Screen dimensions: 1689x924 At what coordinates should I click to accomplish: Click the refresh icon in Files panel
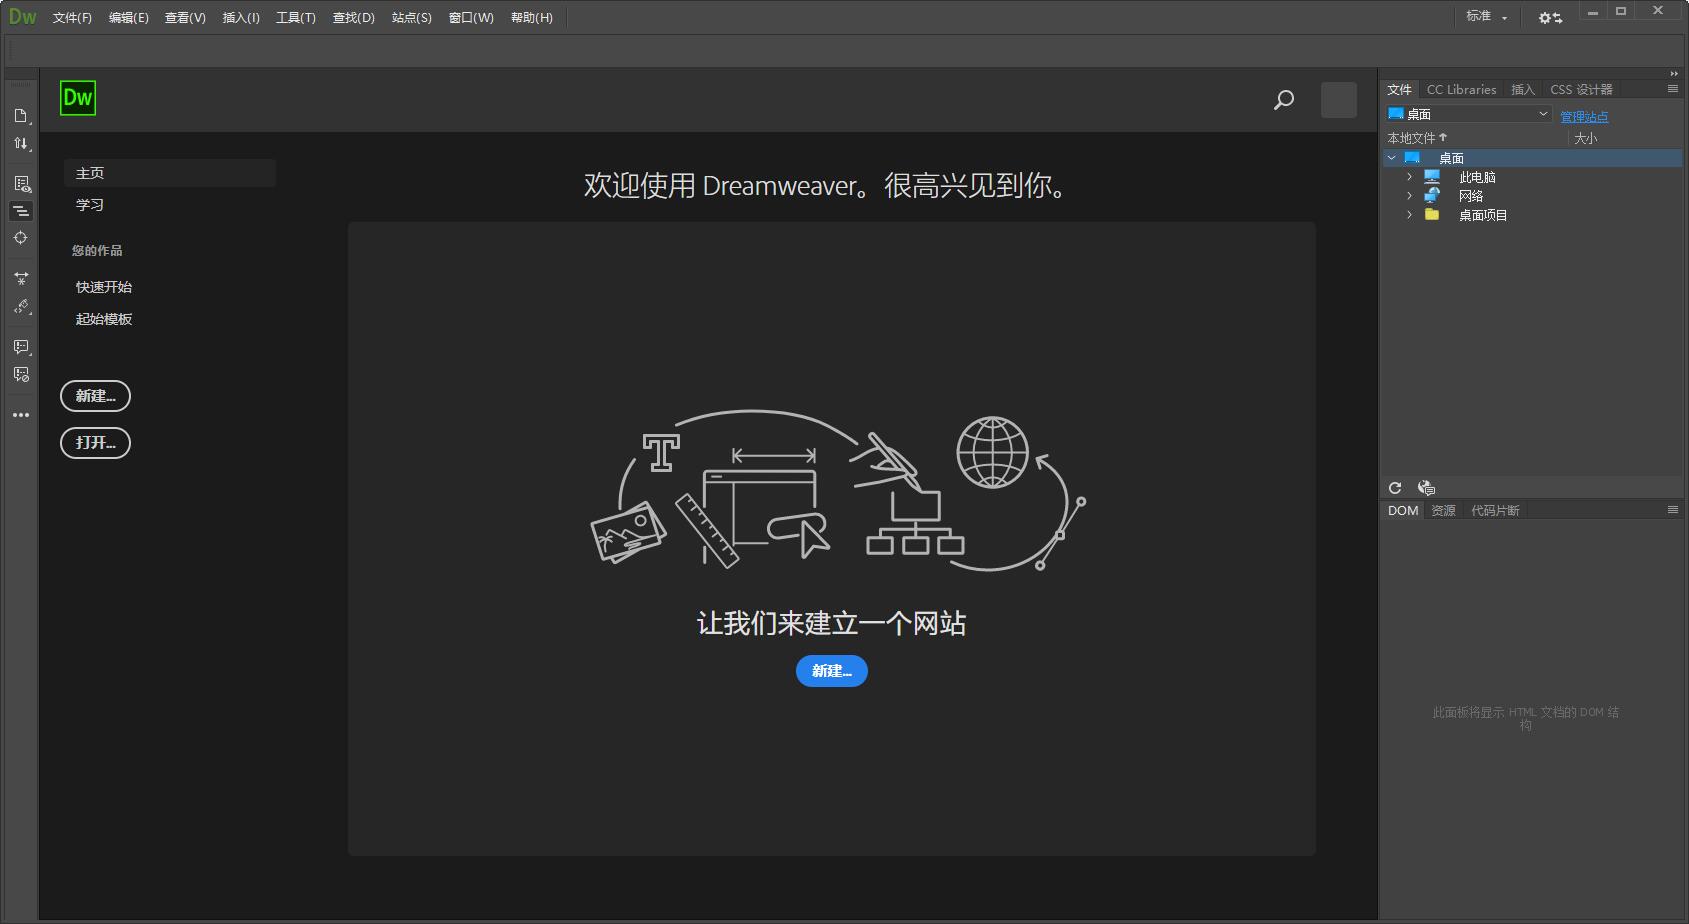pyautogui.click(x=1395, y=488)
